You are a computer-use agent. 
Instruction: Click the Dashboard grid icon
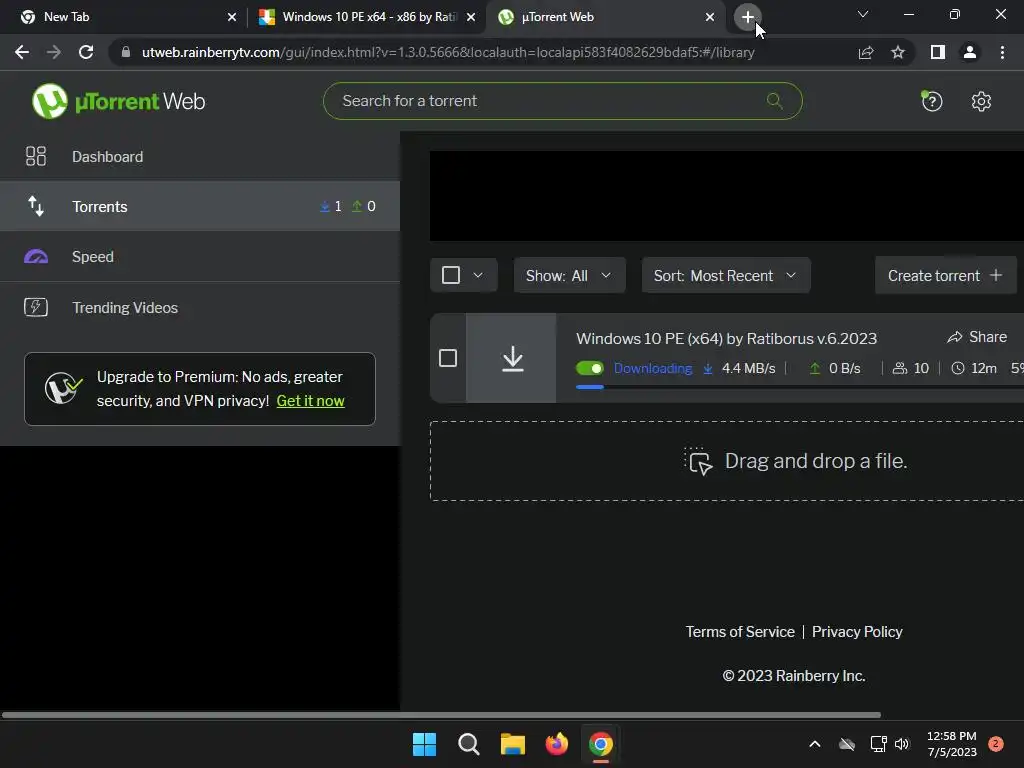36,156
